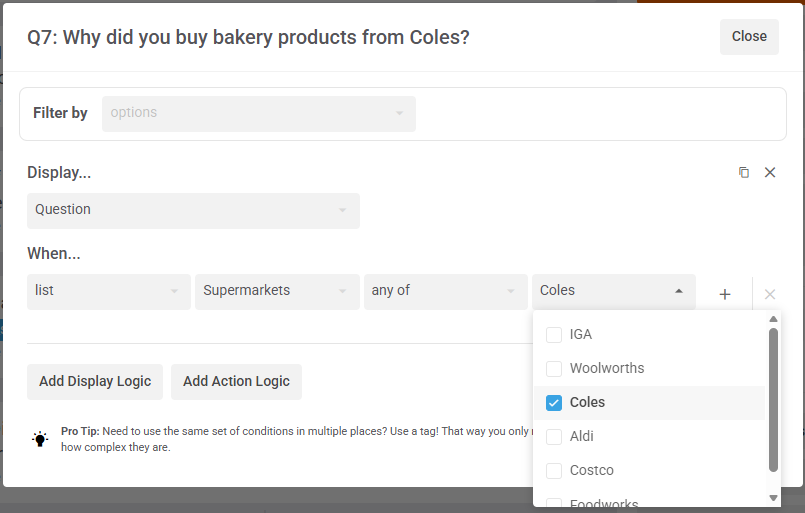The image size is (805, 513).
Task: Enable the Aldi checkbox
Action: tap(554, 436)
